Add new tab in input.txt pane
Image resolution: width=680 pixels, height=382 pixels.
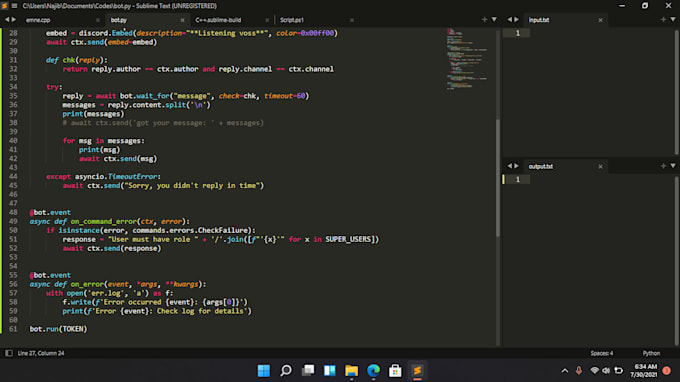click(x=663, y=20)
